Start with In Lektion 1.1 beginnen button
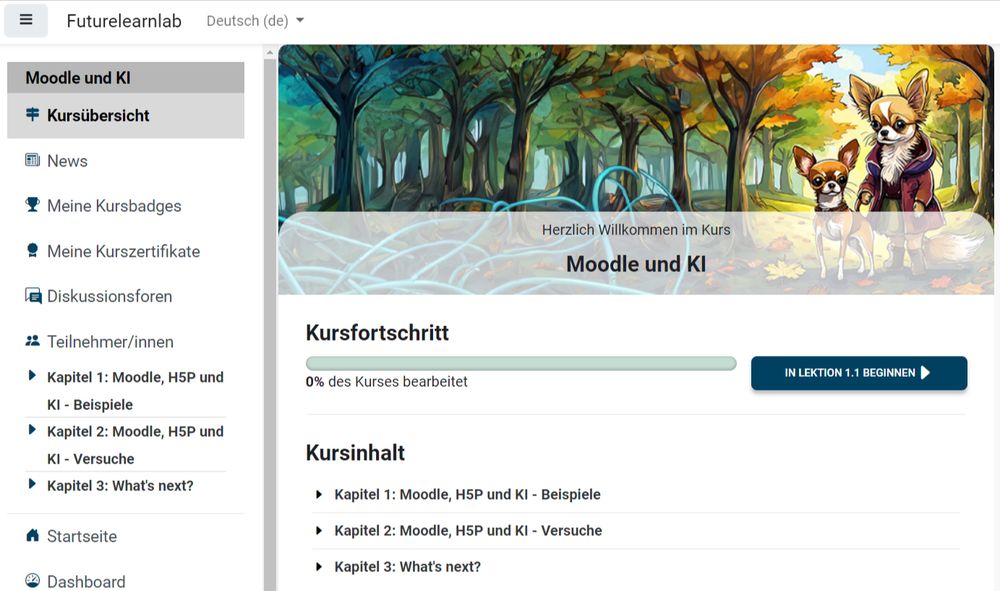Image resolution: width=1000 pixels, height=591 pixels. click(858, 373)
